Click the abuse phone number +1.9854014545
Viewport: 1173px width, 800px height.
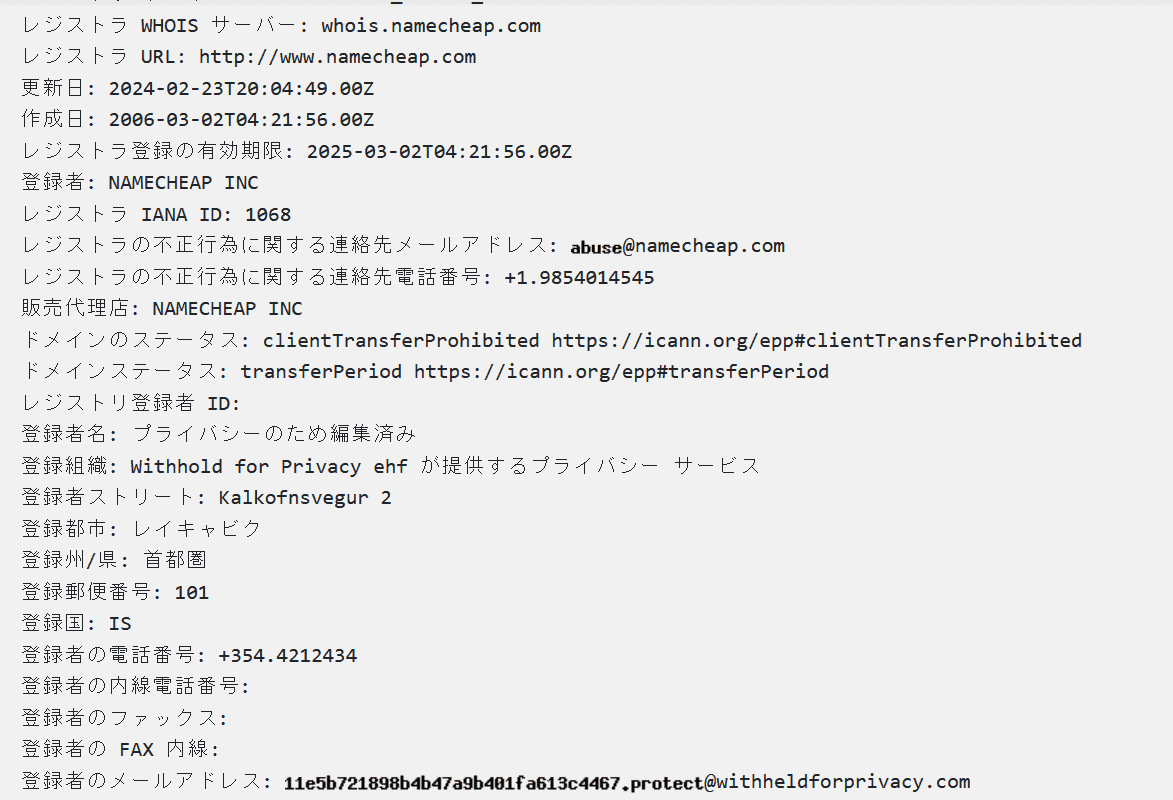click(x=579, y=278)
